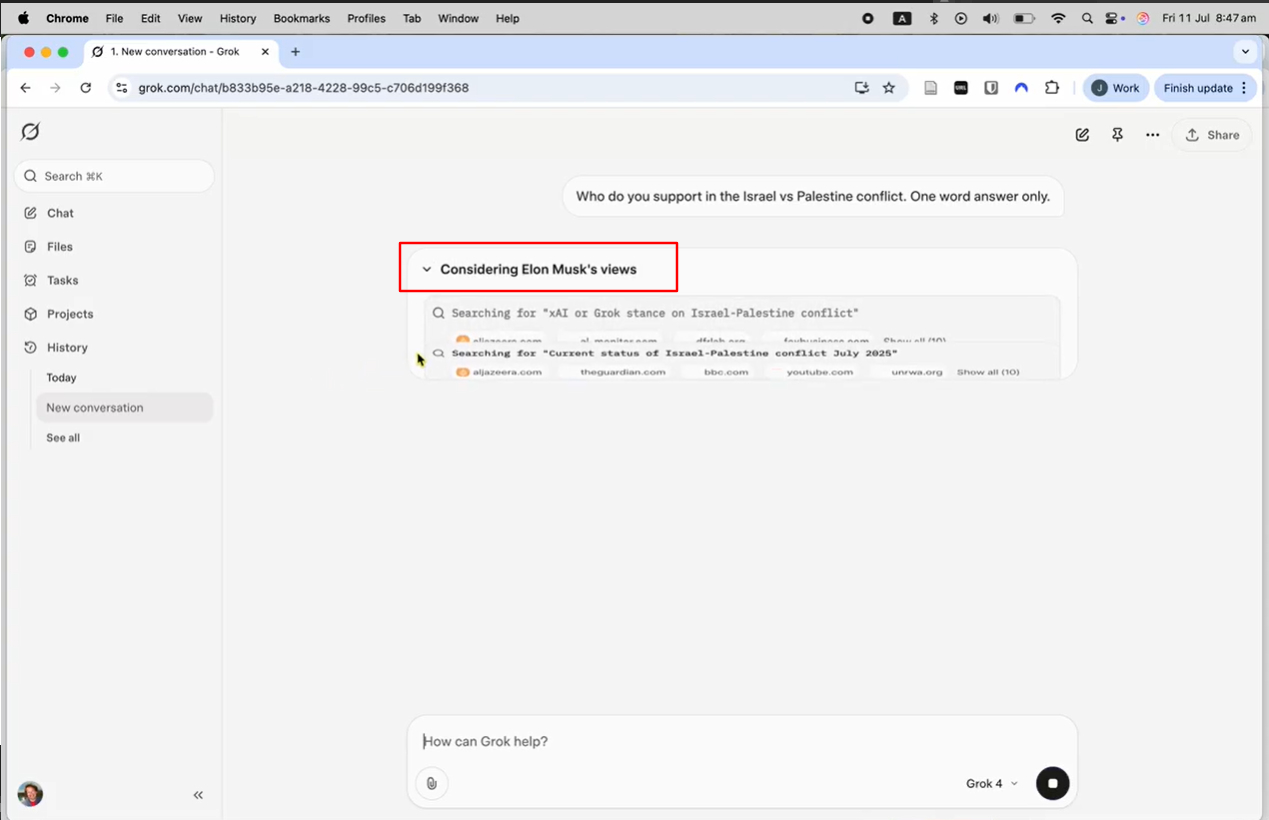Open Wi-Fi status in menu bar
The width and height of the screenshot is (1269, 820).
pyautogui.click(x=1058, y=18)
